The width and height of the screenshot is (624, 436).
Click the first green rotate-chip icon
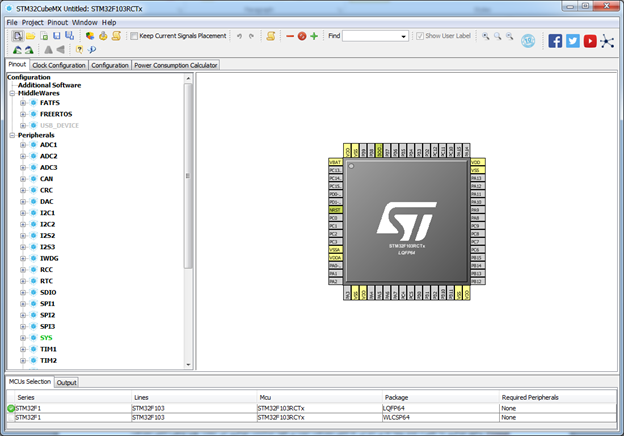click(x=17, y=50)
